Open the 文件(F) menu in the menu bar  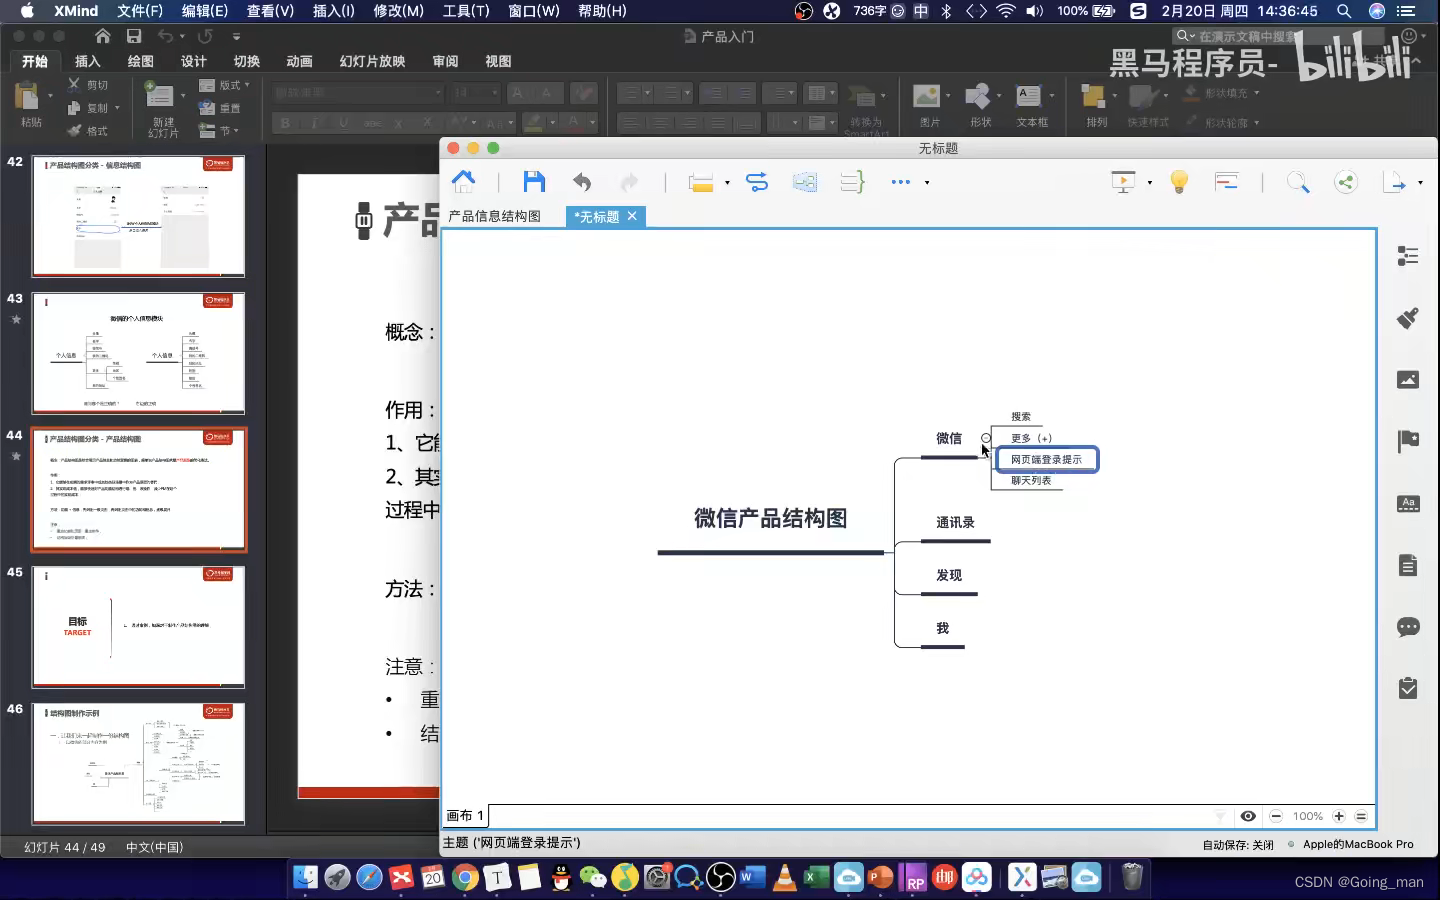(140, 11)
